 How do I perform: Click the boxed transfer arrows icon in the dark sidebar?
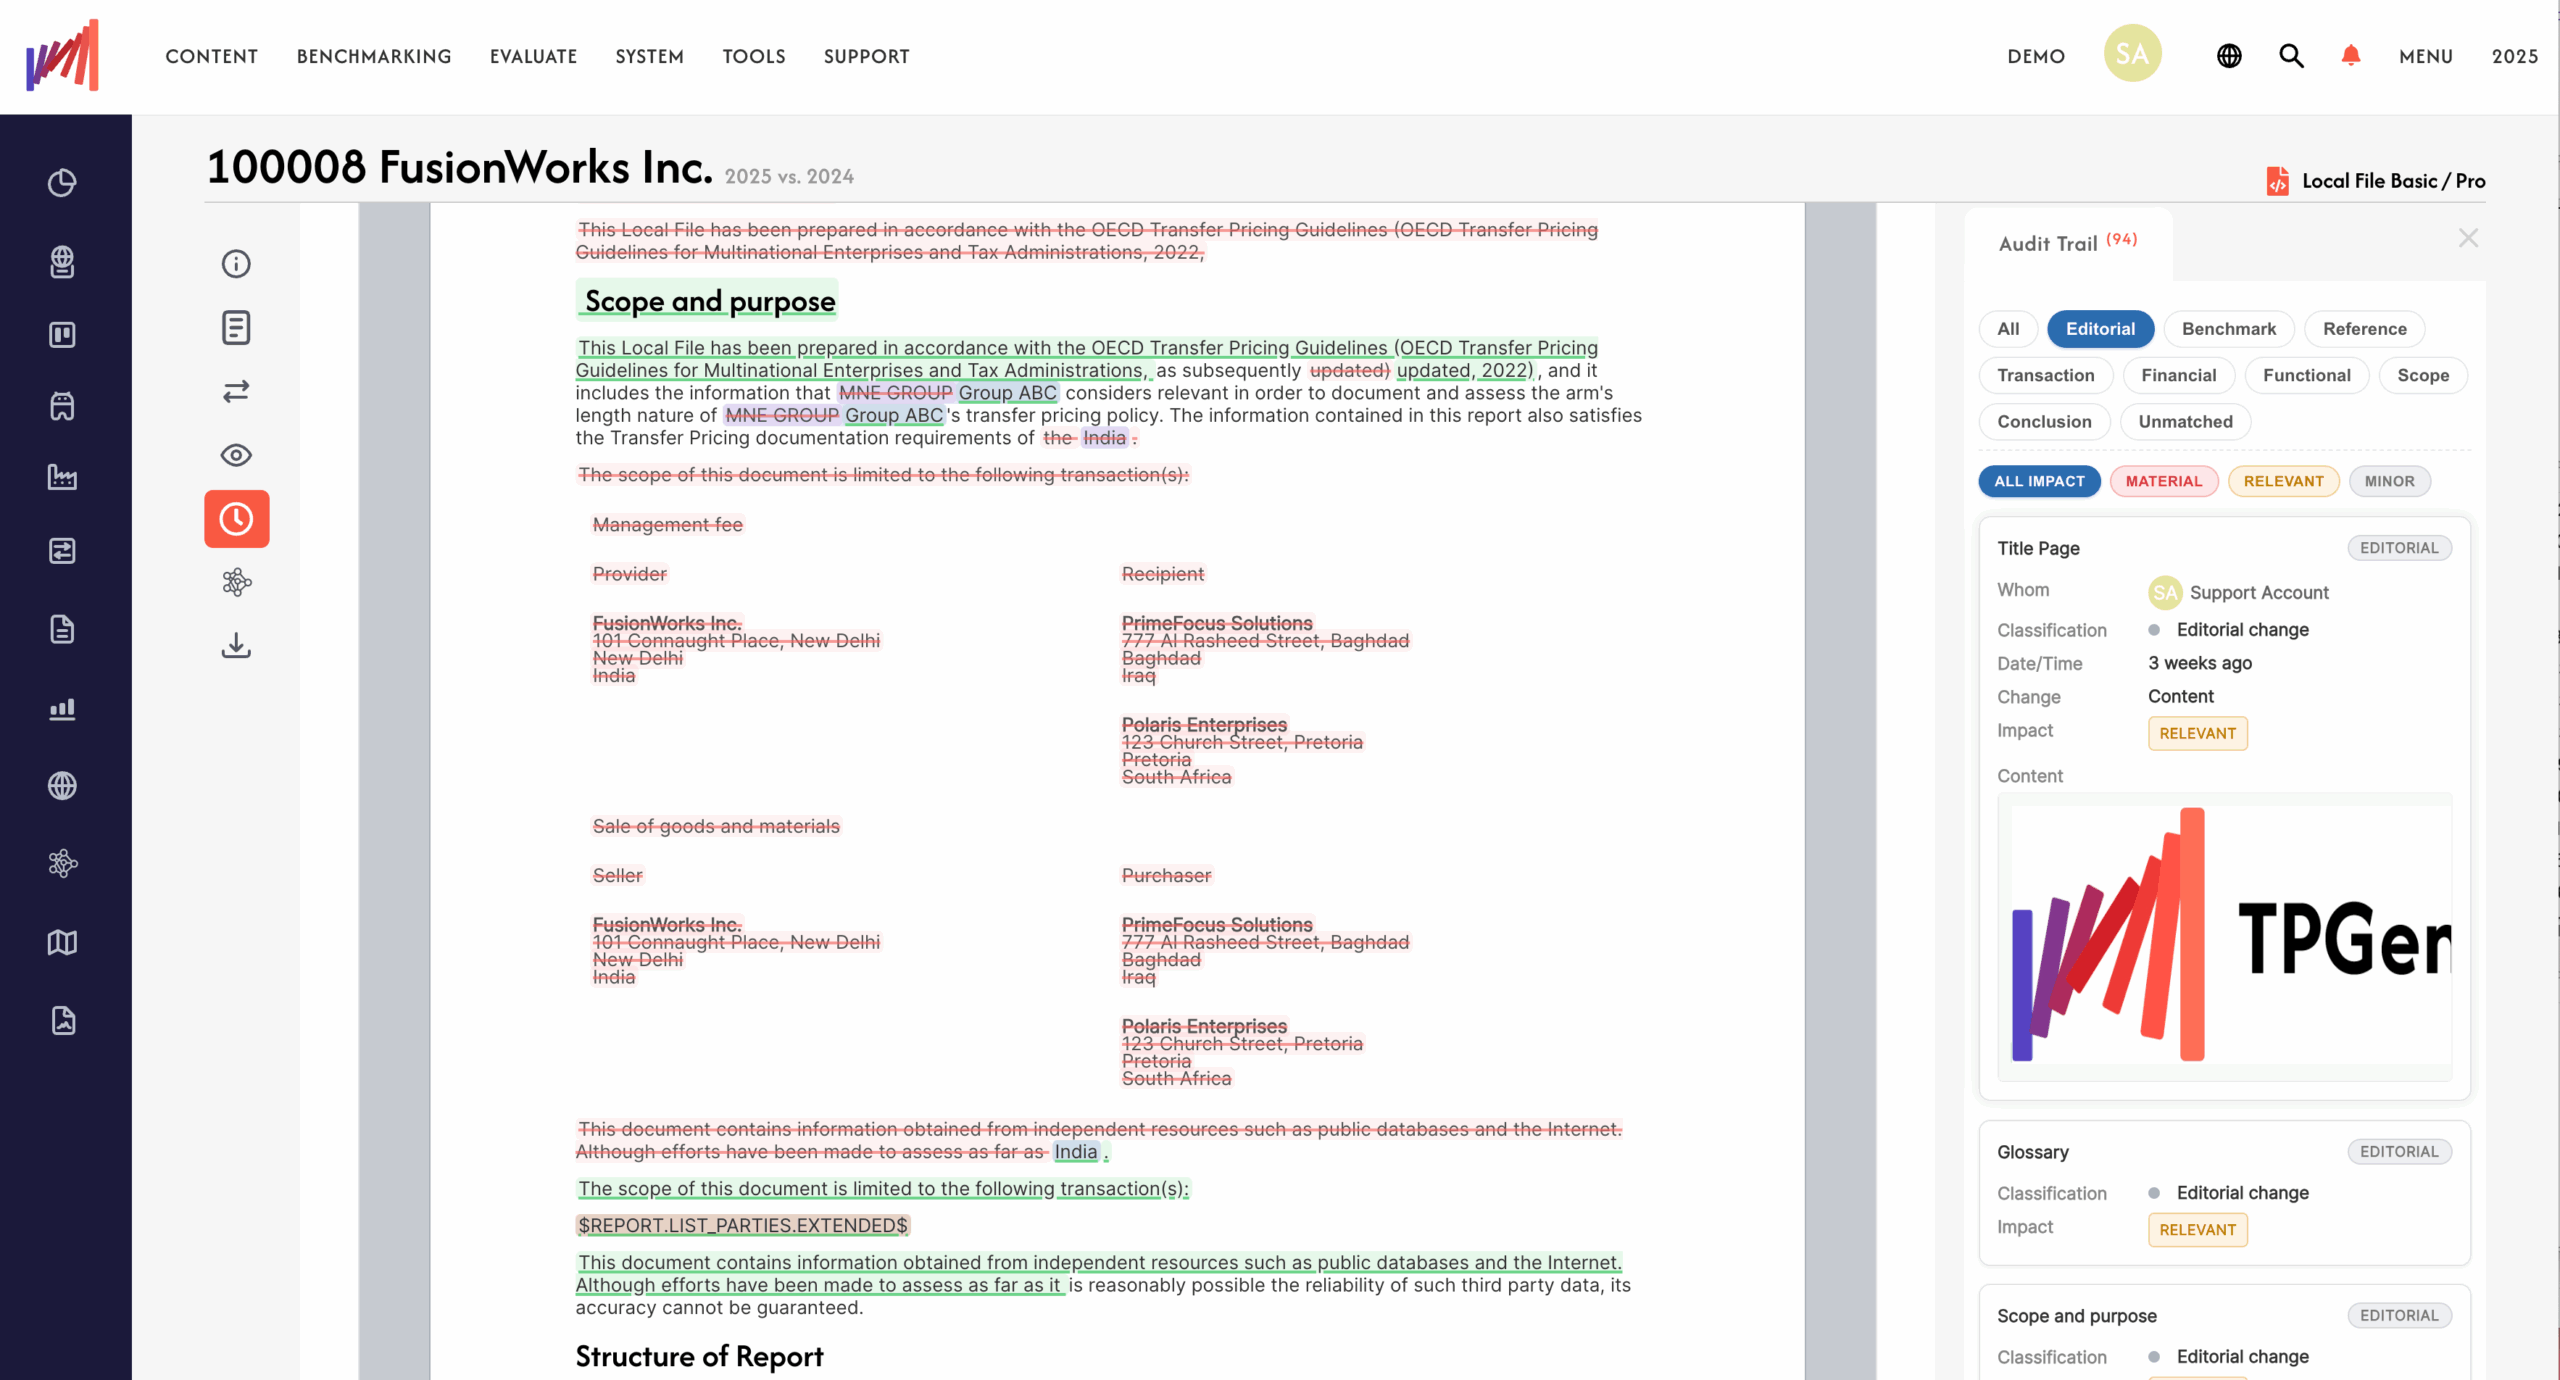click(x=62, y=551)
